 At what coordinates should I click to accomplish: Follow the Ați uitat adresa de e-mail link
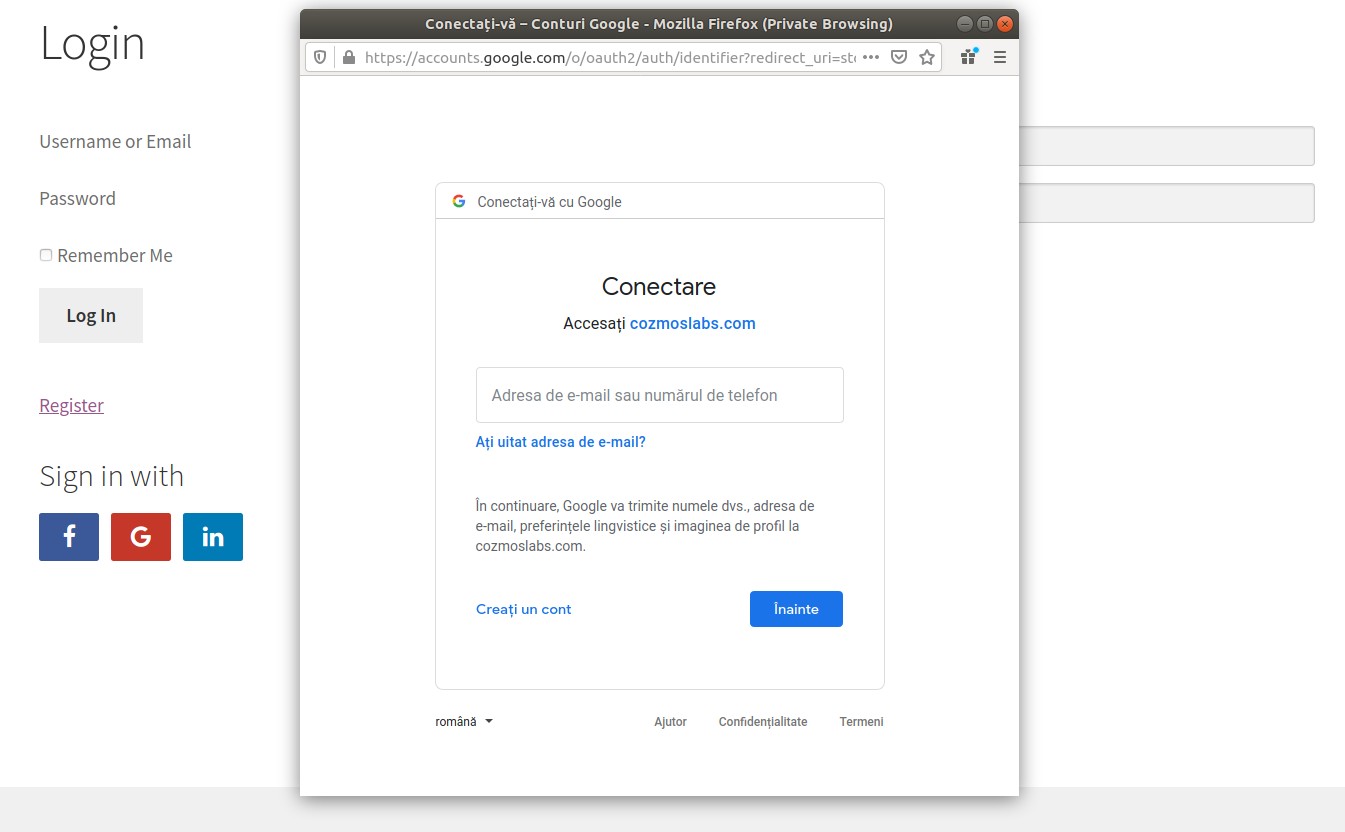561,442
